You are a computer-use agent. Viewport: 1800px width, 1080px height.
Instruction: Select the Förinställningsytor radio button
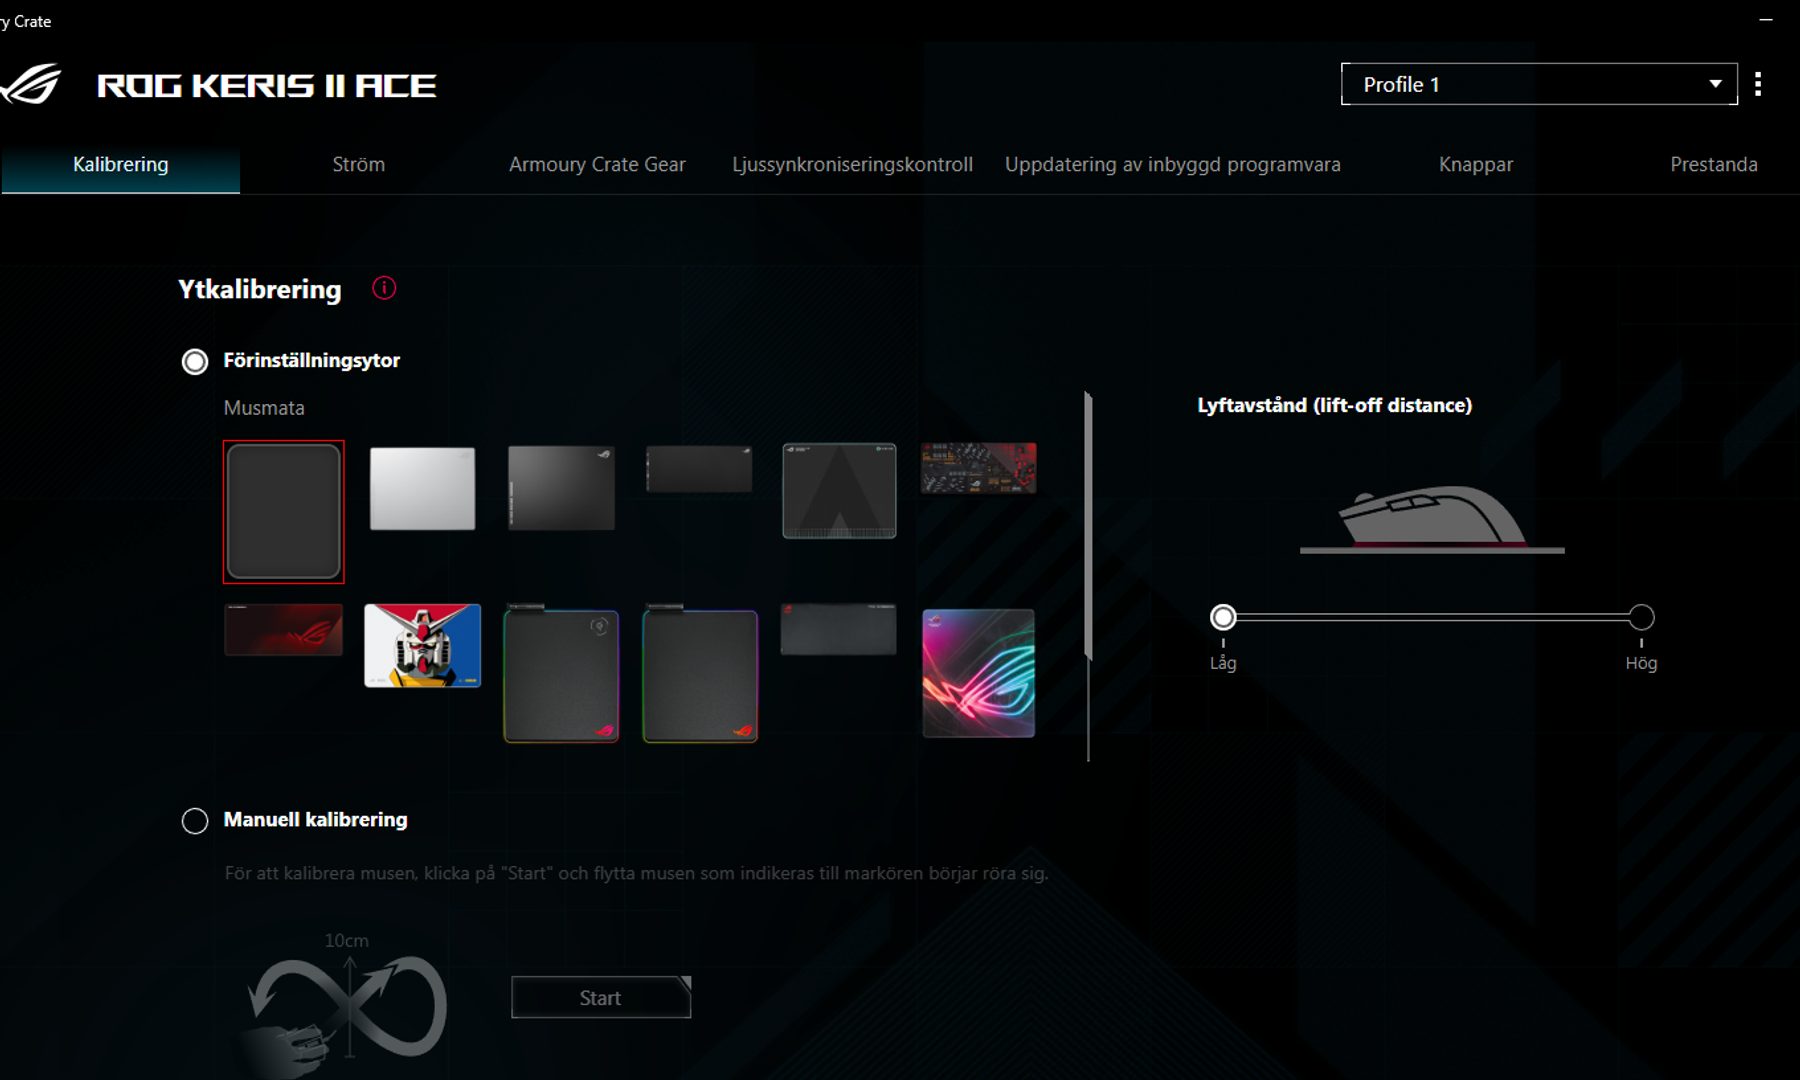[x=195, y=361]
